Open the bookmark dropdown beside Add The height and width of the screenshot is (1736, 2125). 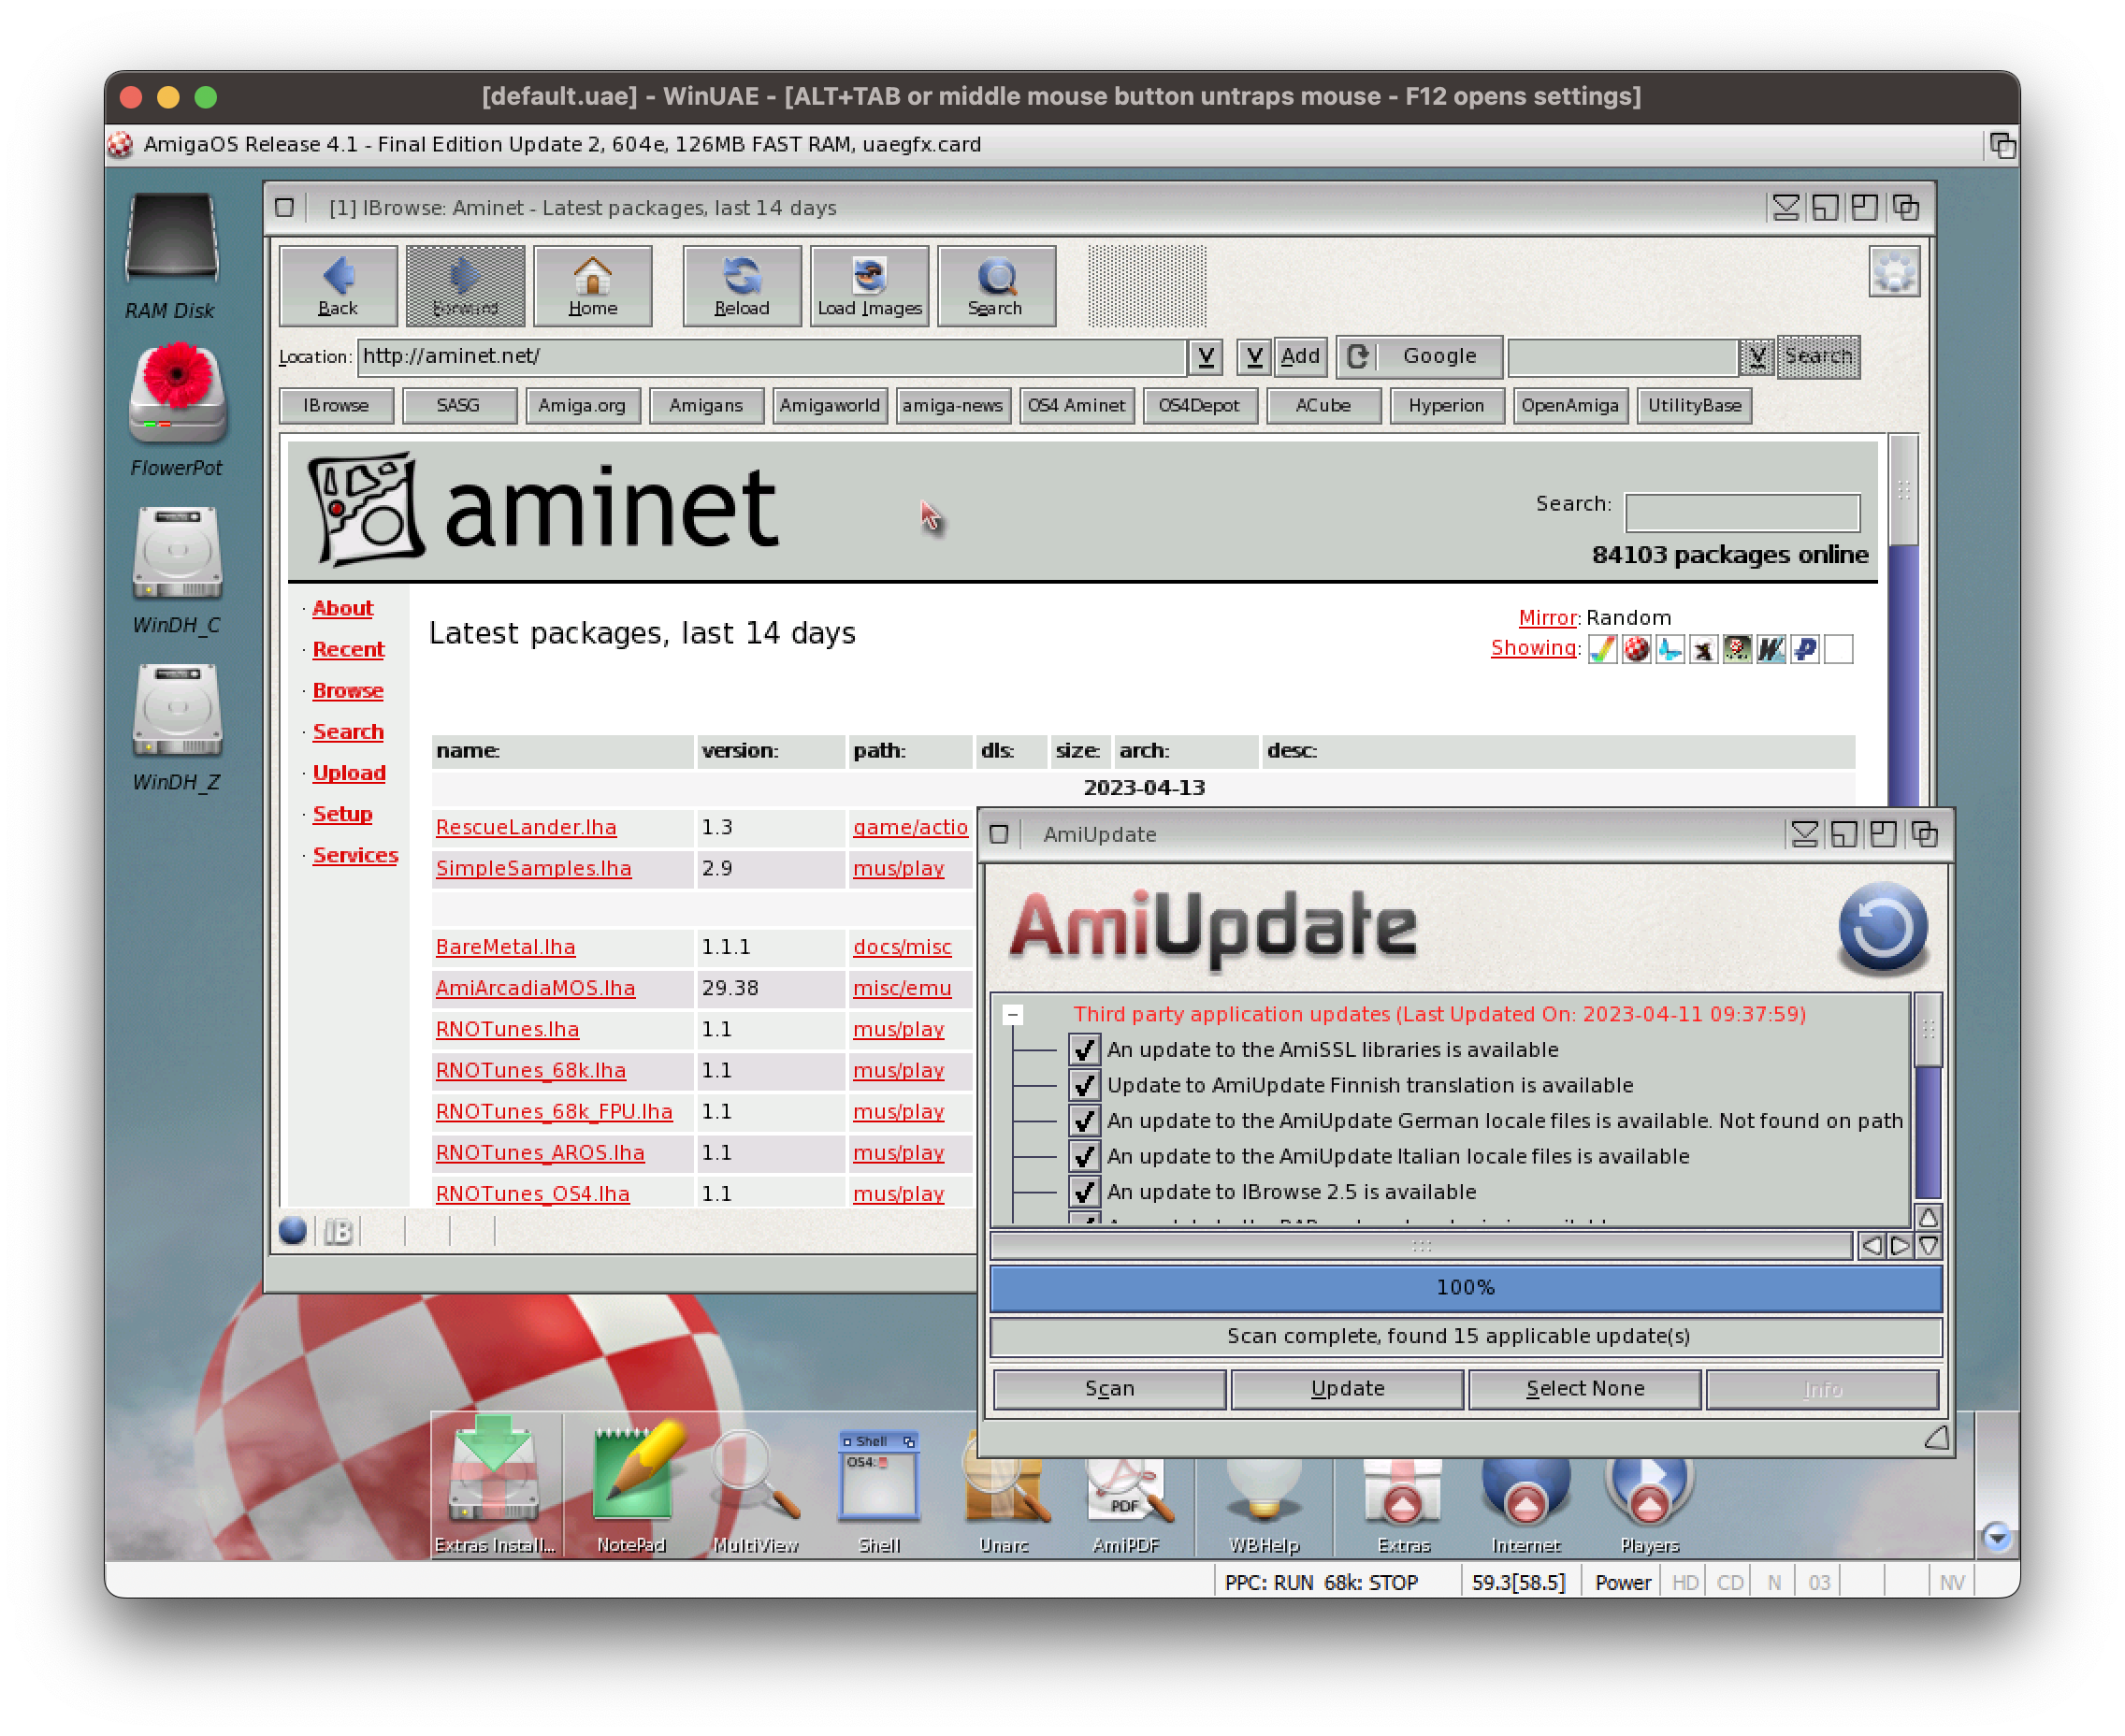1254,357
